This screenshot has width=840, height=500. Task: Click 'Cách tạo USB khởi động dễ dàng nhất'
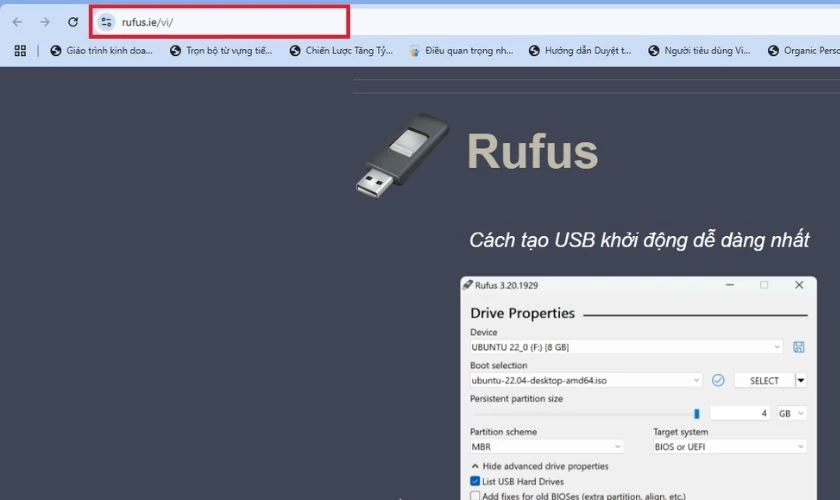point(639,240)
